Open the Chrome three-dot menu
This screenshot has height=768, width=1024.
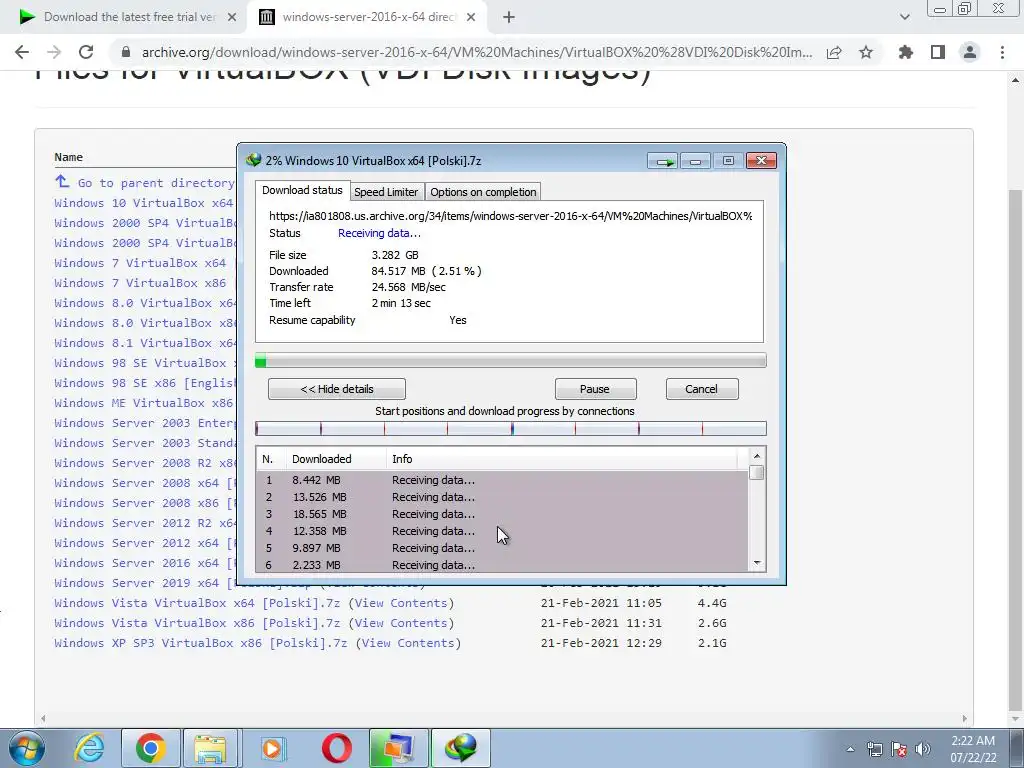[x=1002, y=52]
